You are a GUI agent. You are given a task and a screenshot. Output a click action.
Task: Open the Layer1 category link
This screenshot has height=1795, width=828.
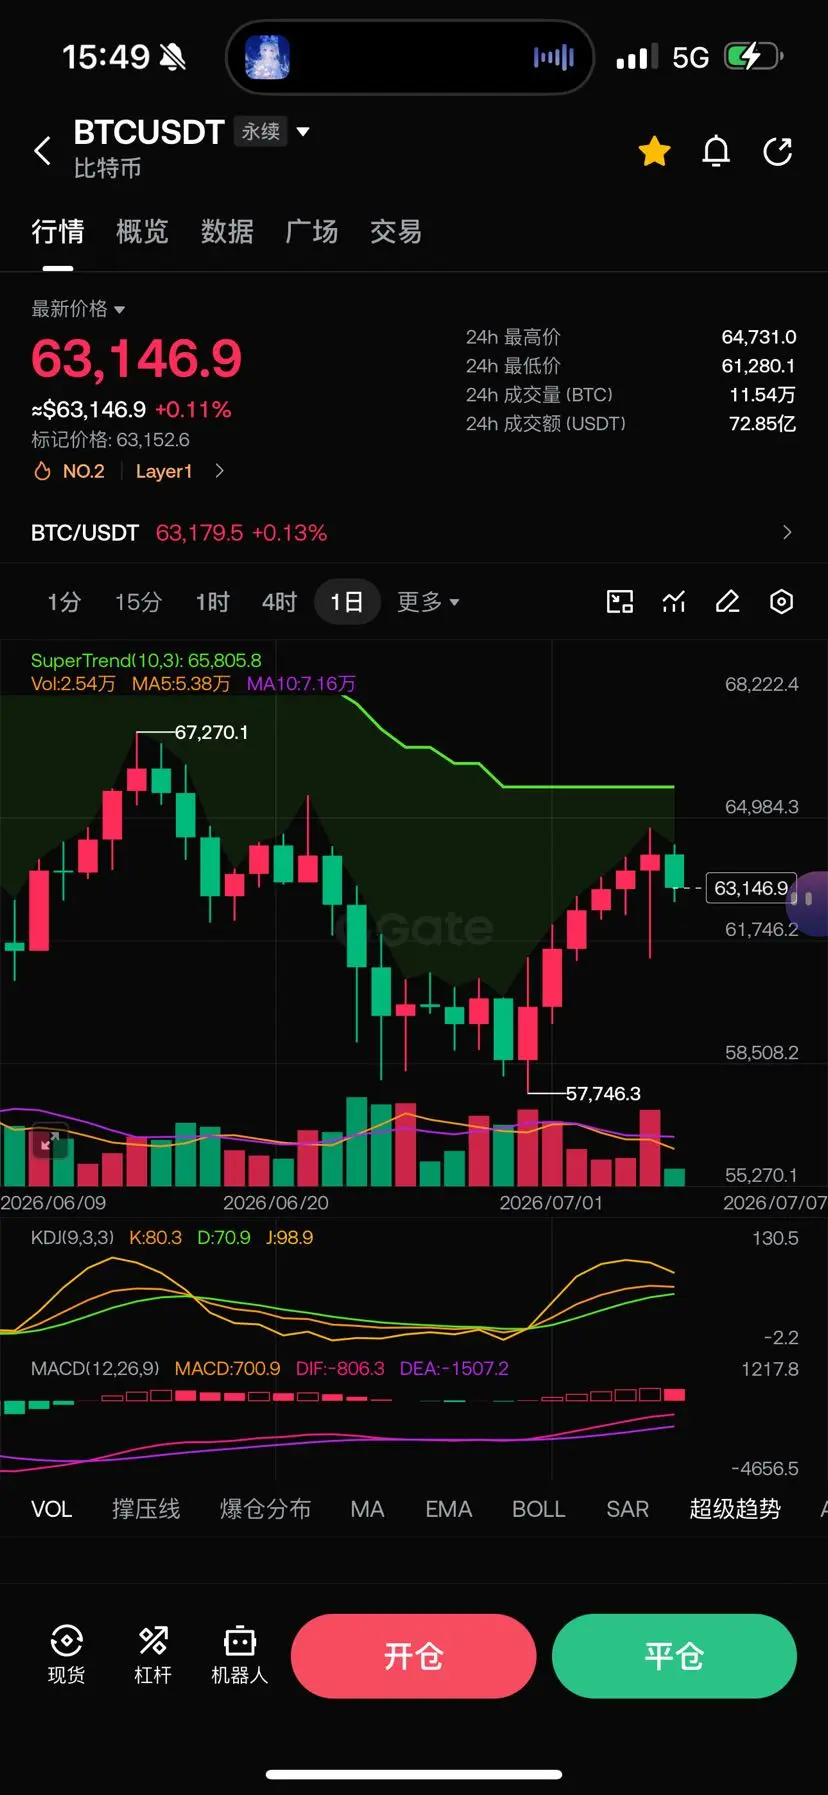pyautogui.click(x=164, y=471)
